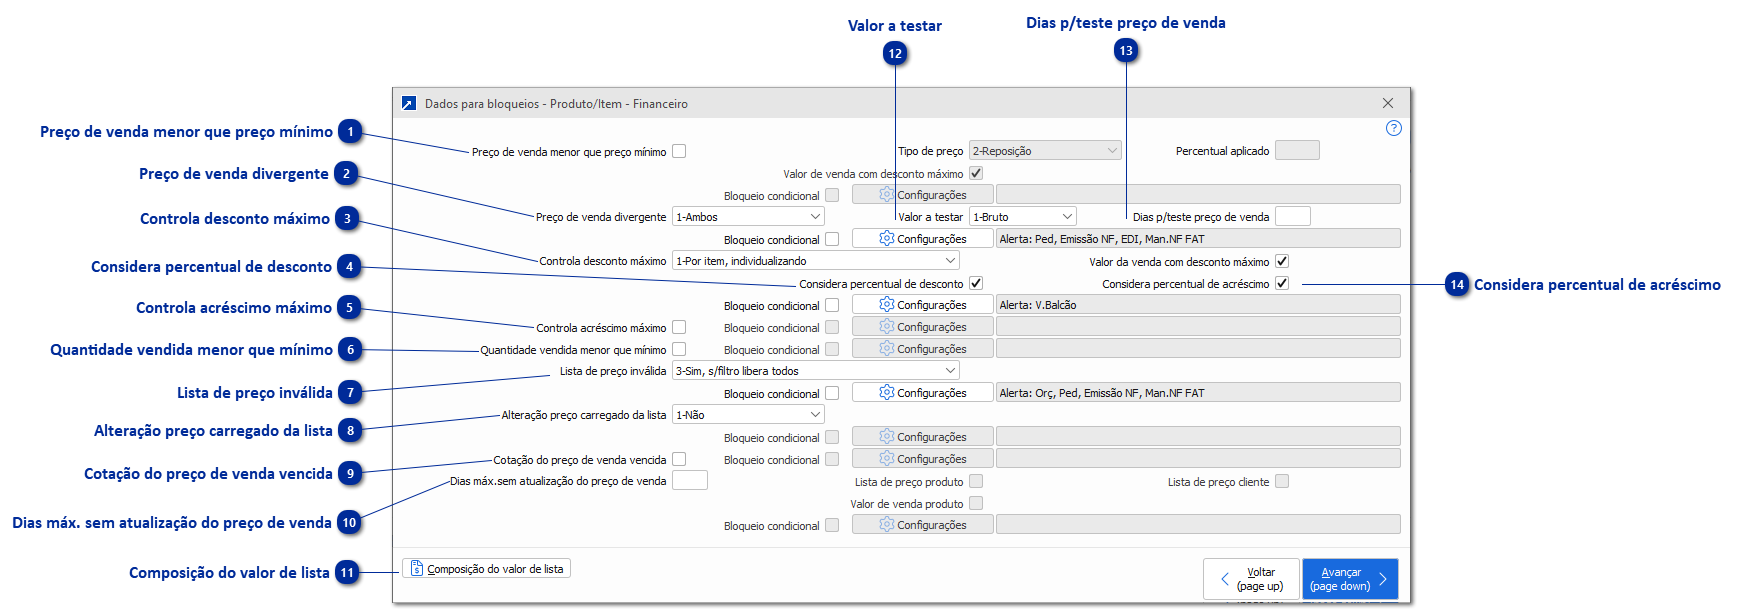The height and width of the screenshot is (612, 1737).
Task: Click the numbered callout badge 14
Action: tap(1457, 285)
